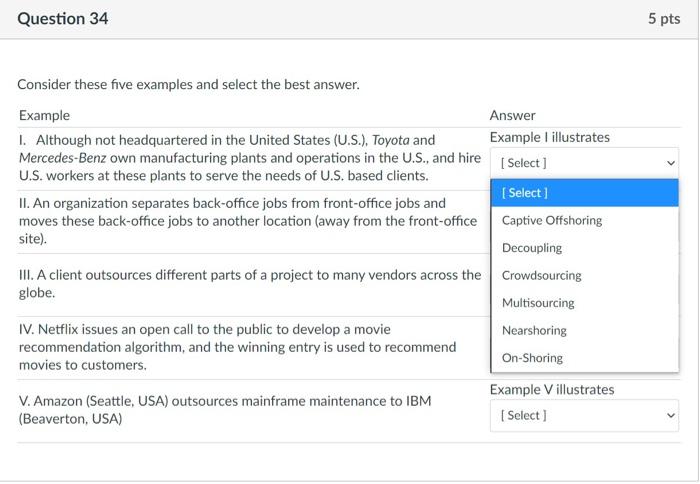Viewport: 700px width, 484px height.
Task: Click Example IV text about Netflix open call
Action: pos(238,347)
